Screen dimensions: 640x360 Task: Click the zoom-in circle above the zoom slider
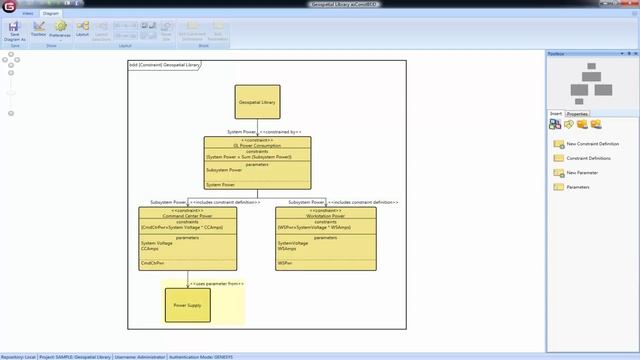click(11, 73)
